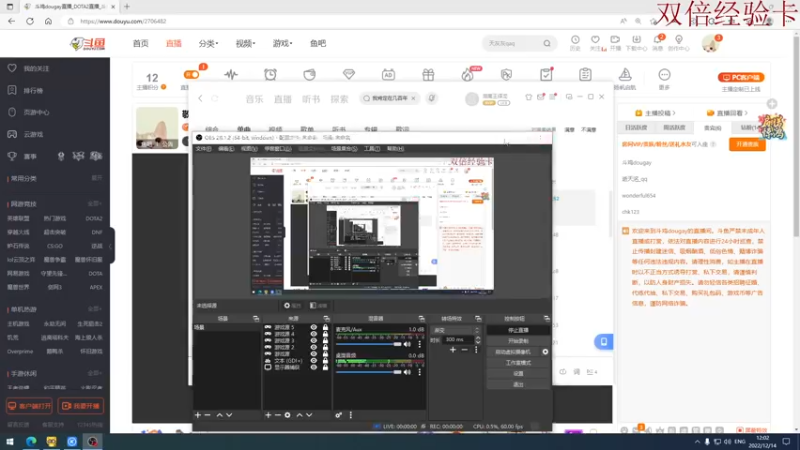
Task: Open the transition type dropdown in OBS
Action: click(456, 331)
